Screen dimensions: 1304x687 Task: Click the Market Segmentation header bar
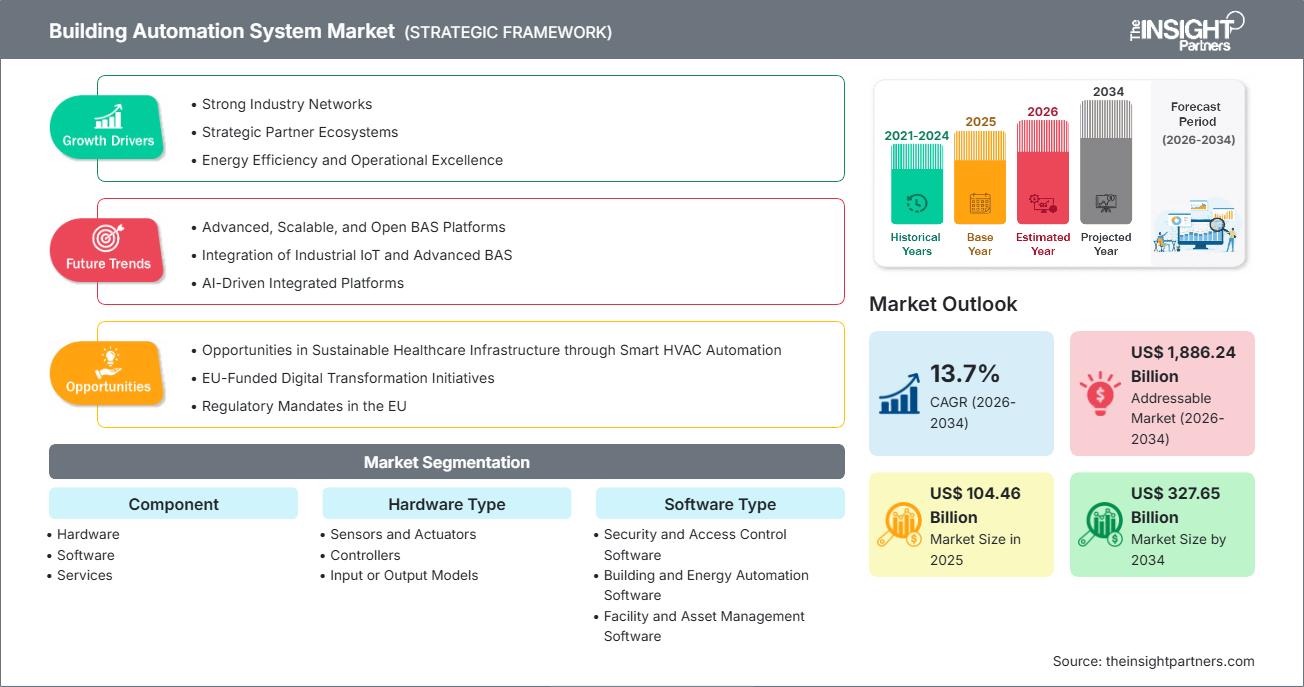446,461
